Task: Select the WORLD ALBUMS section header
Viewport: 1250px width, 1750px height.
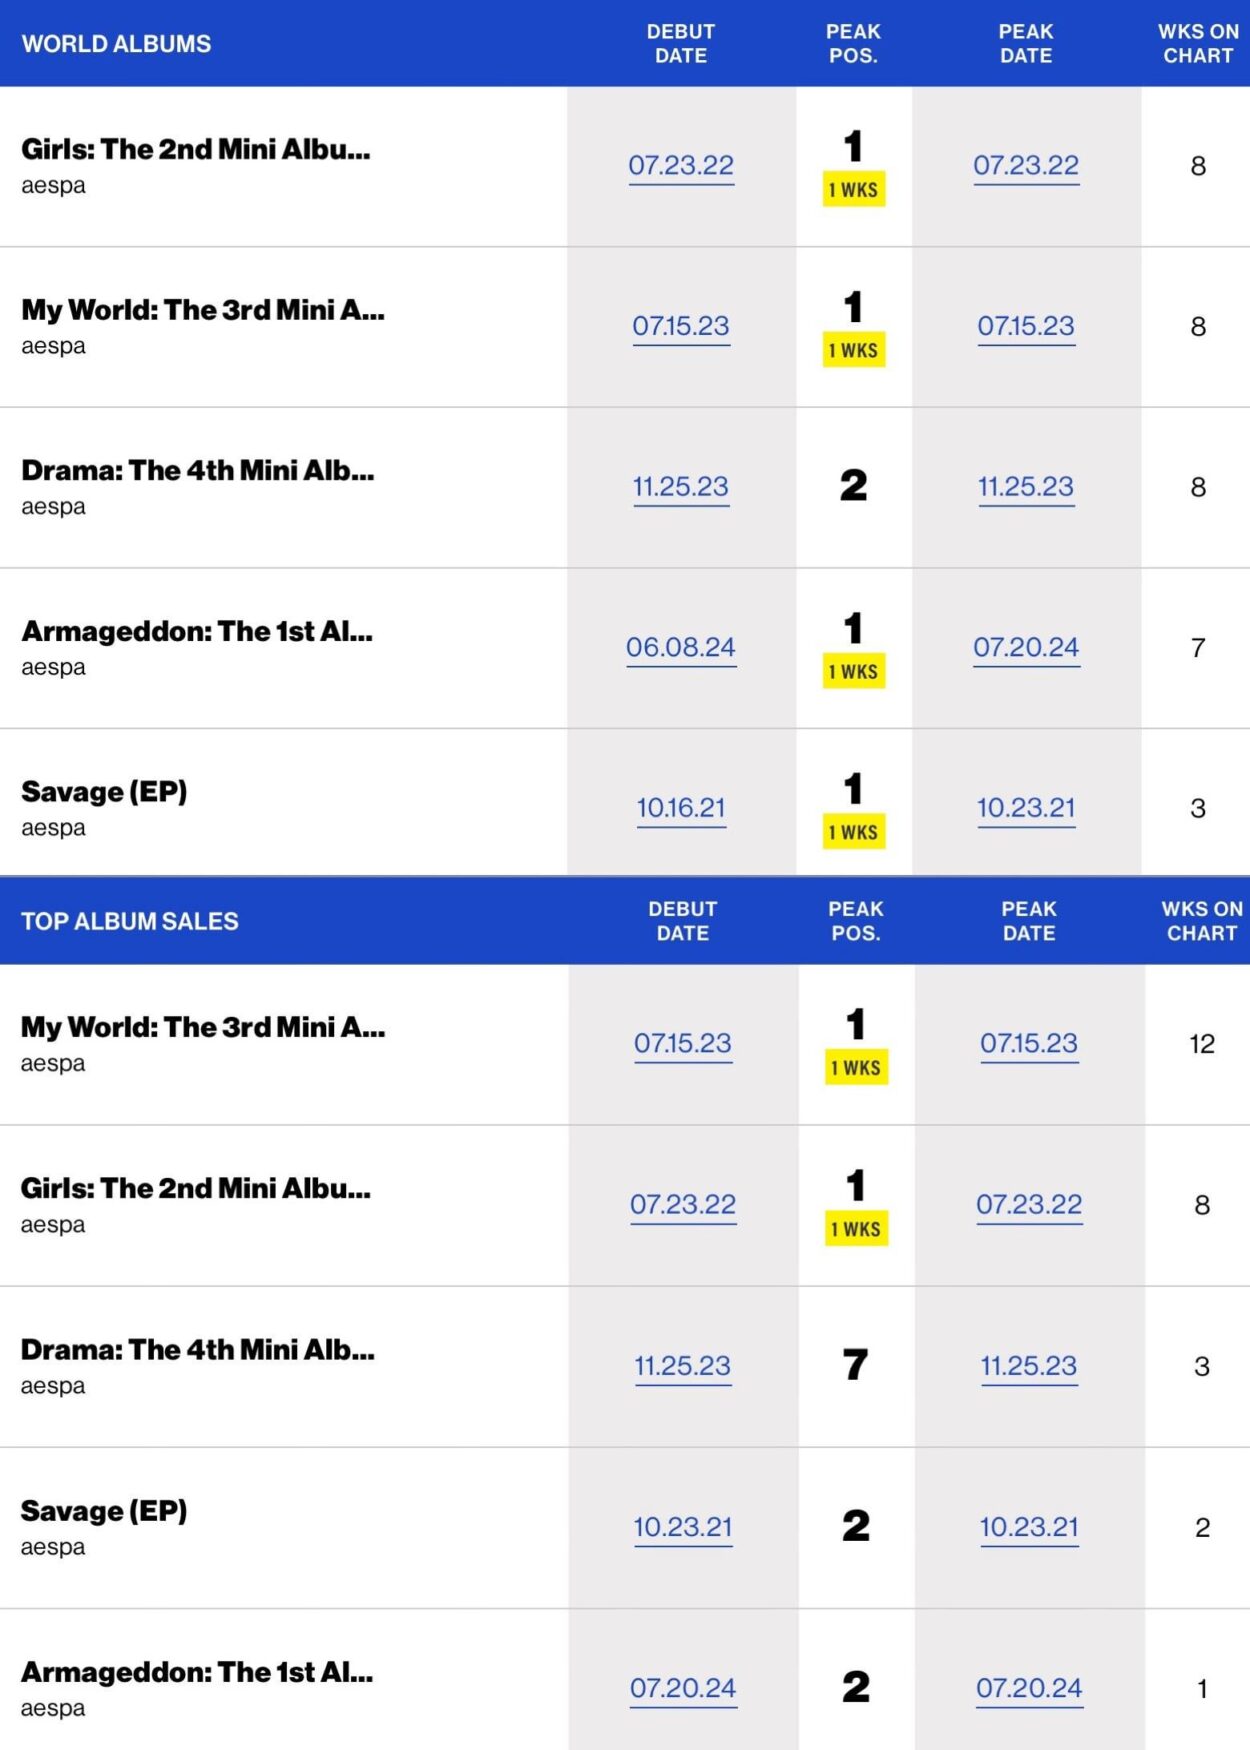Action: [116, 44]
